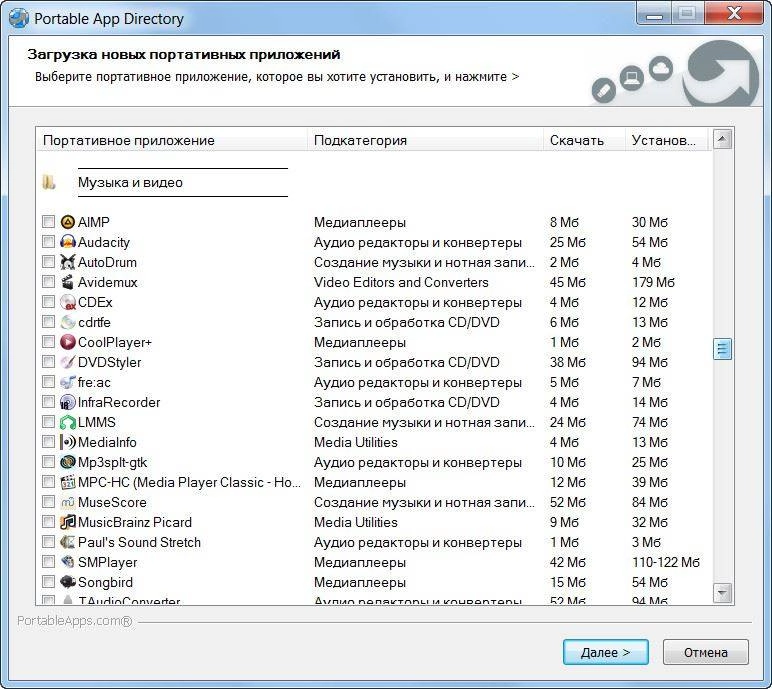
Task: Click the Video Editors and Converters subcategory text
Action: pos(401,282)
